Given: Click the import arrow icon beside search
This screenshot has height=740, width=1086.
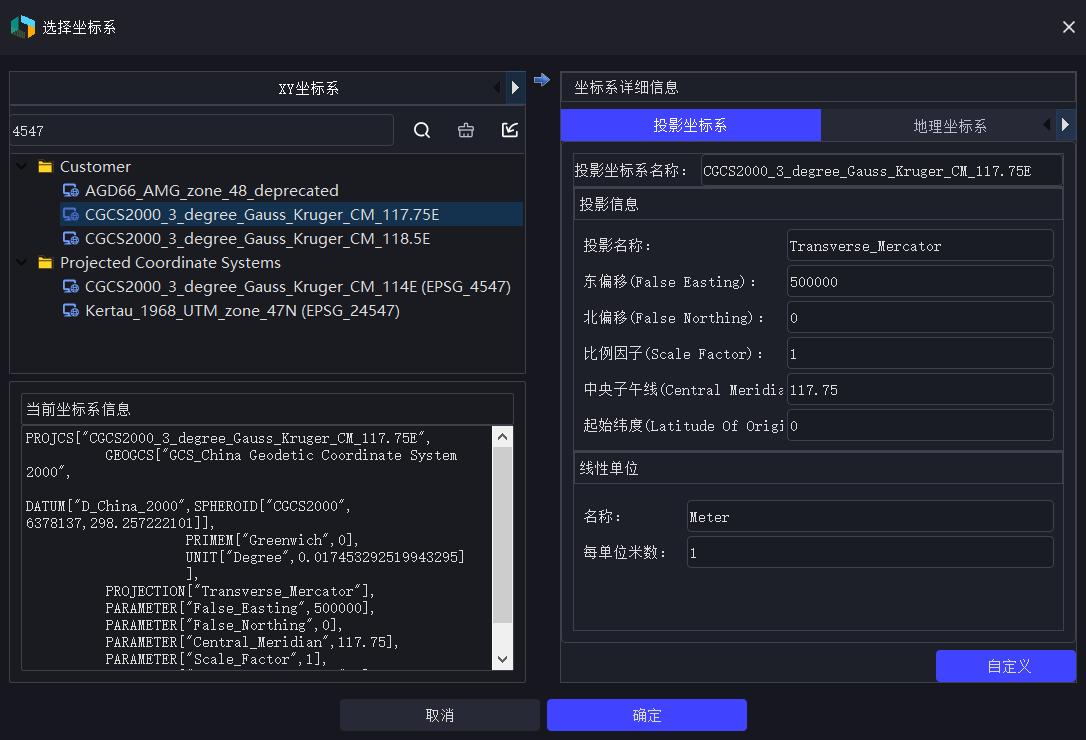Looking at the screenshot, I should point(510,130).
